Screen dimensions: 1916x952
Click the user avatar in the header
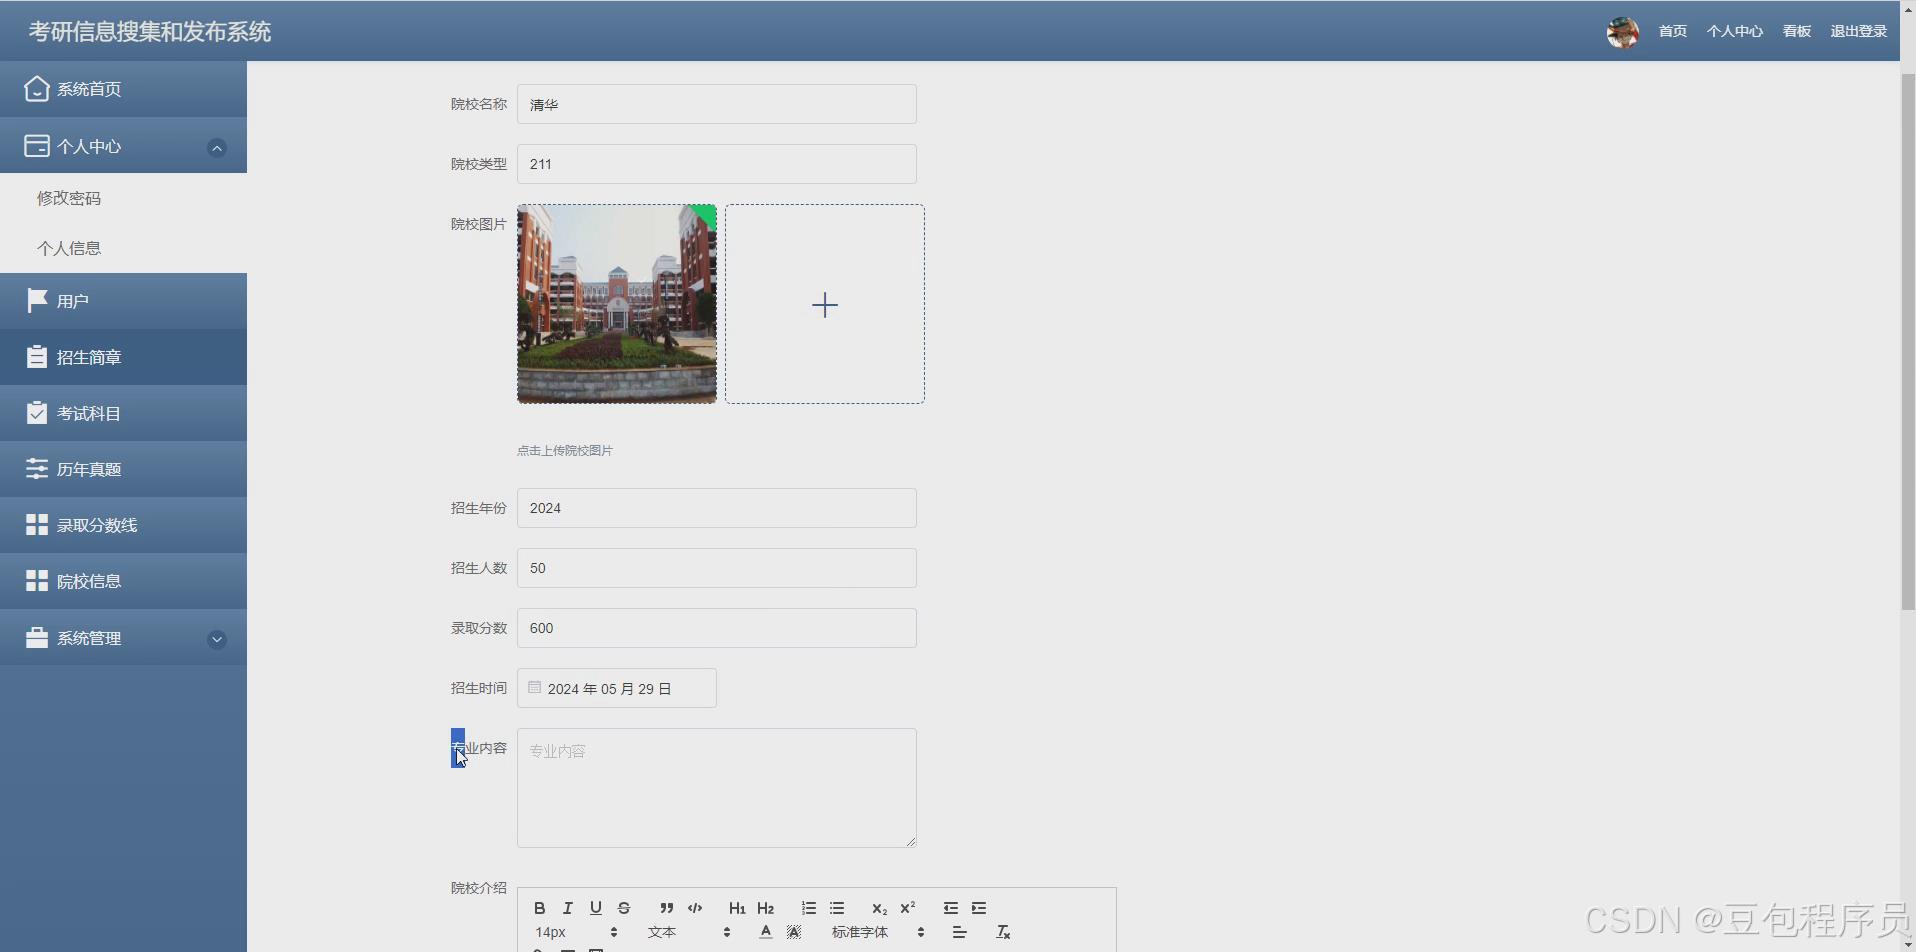click(1622, 32)
